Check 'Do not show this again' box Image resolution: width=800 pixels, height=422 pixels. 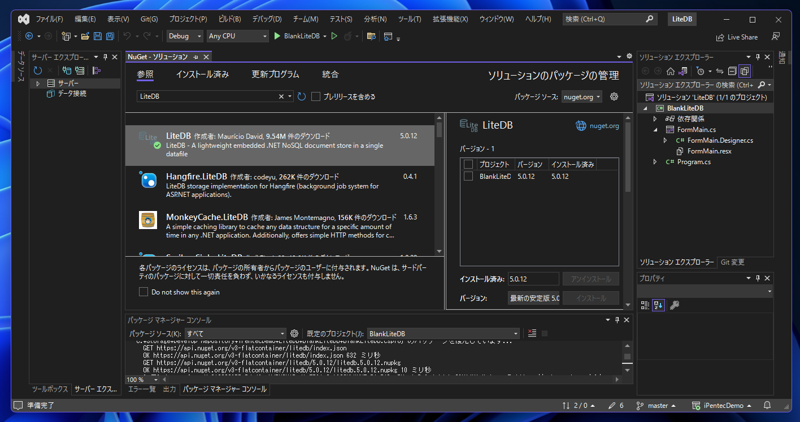tap(143, 292)
